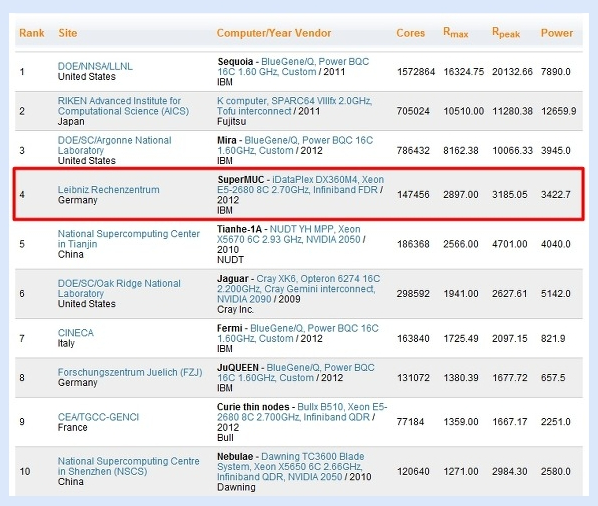The image size is (598, 506).
Task: Select the Rmax value 10510.00
Action: click(x=463, y=111)
